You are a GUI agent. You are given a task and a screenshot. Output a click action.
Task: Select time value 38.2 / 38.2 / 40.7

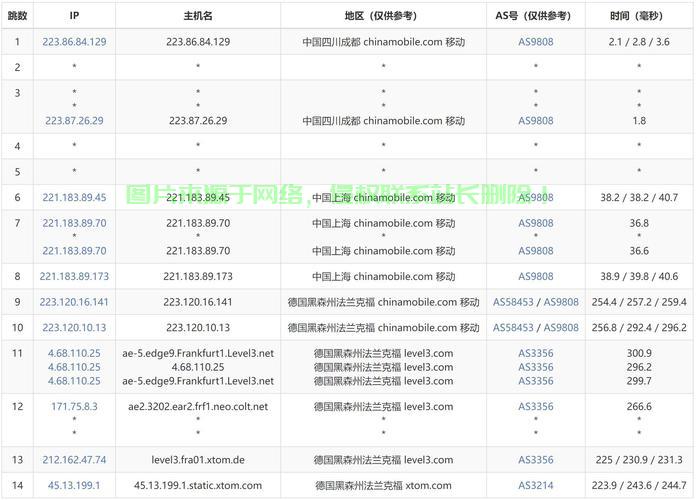[639, 197]
